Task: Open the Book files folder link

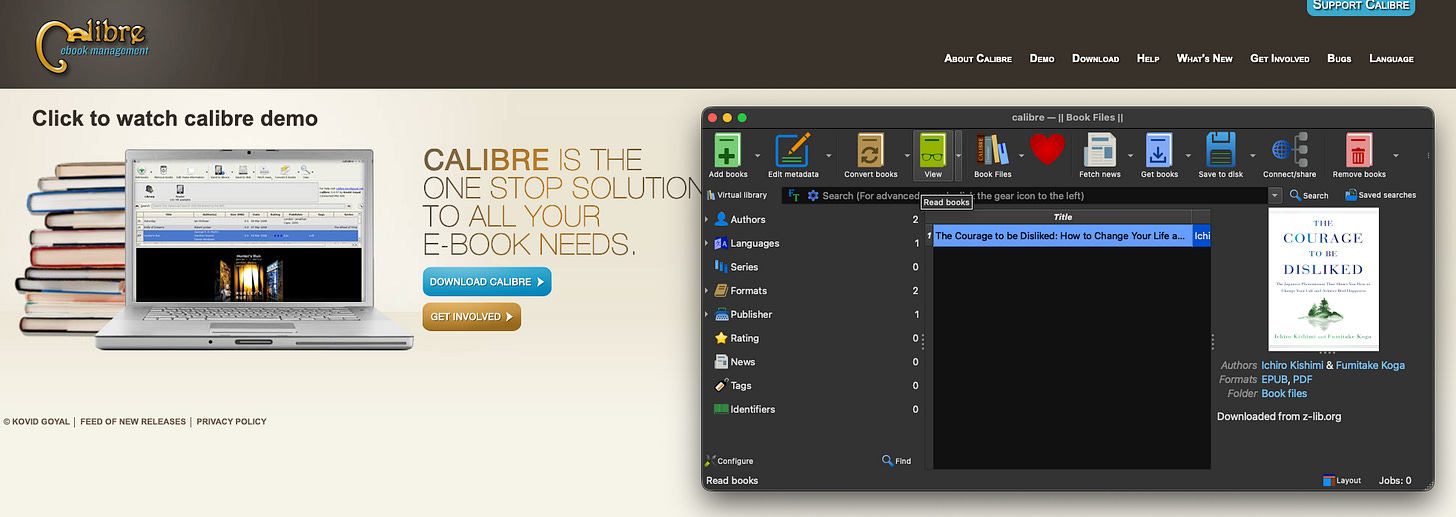Action: (x=1284, y=393)
